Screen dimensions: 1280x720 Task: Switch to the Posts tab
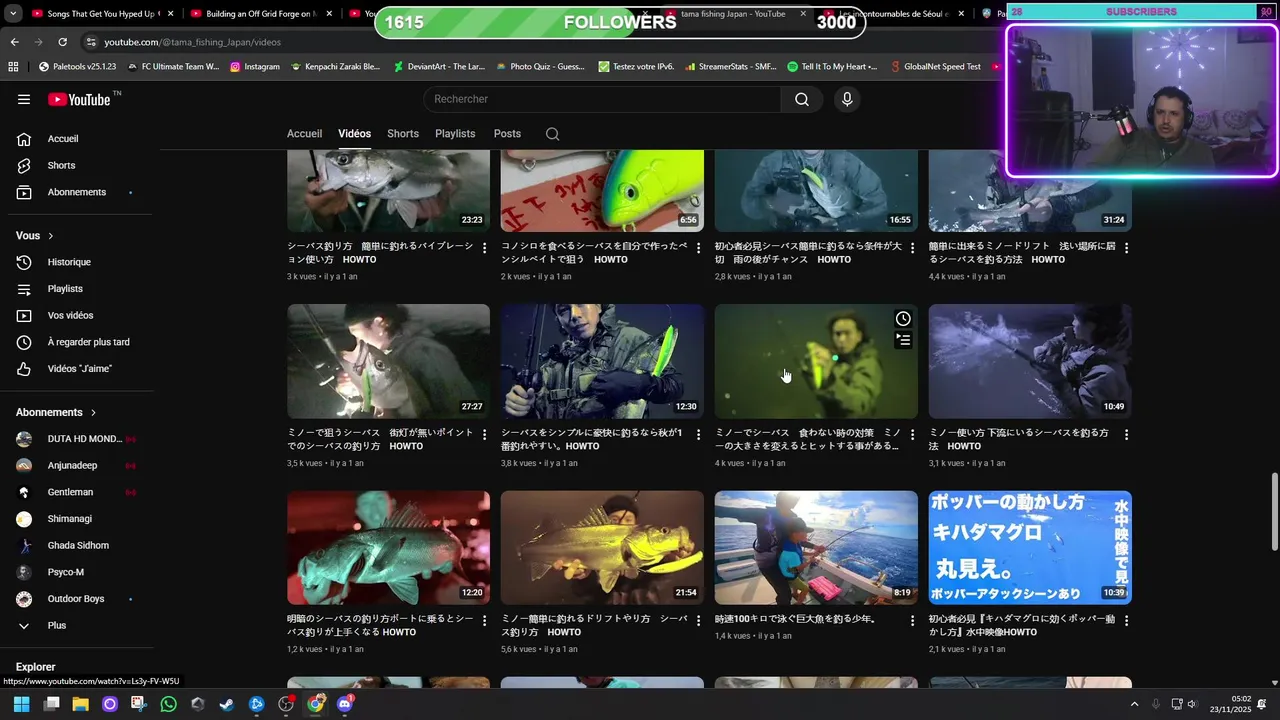(x=507, y=134)
